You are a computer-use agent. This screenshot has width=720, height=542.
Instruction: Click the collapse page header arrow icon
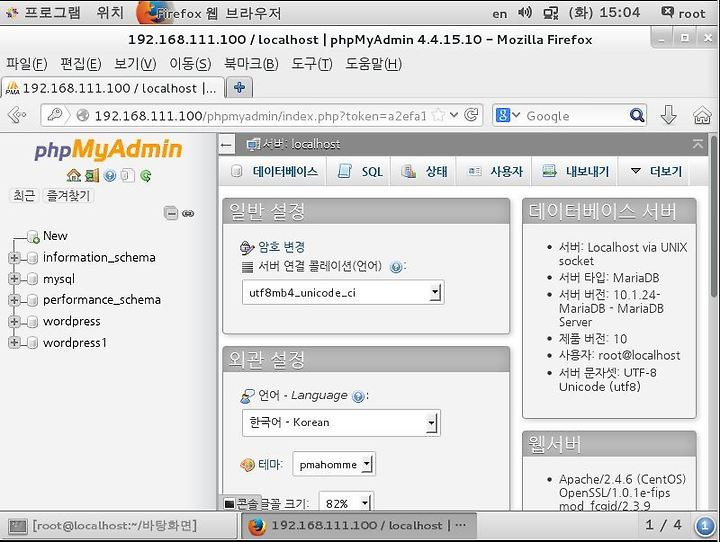698,144
